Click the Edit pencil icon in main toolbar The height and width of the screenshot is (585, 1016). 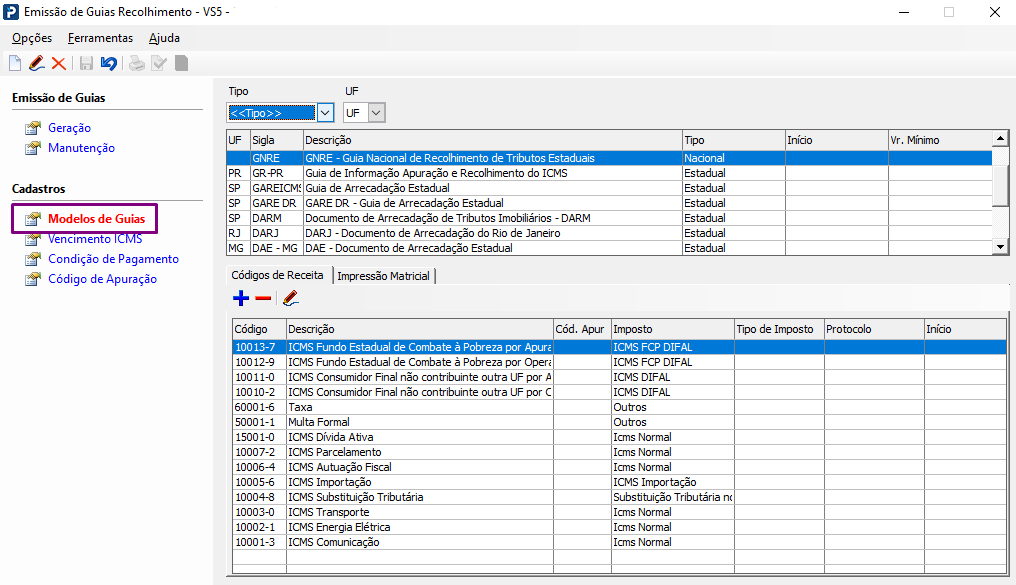pos(37,63)
